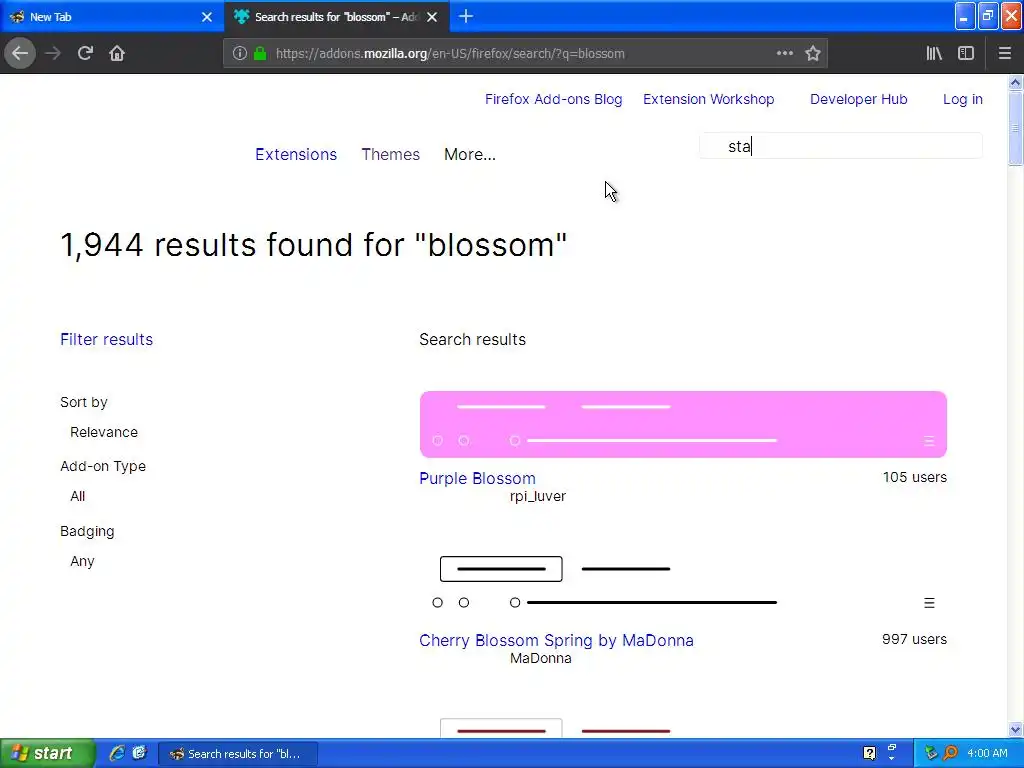Open Purple Blossom add-on link
Screen dimensions: 1024x768
click(x=477, y=479)
